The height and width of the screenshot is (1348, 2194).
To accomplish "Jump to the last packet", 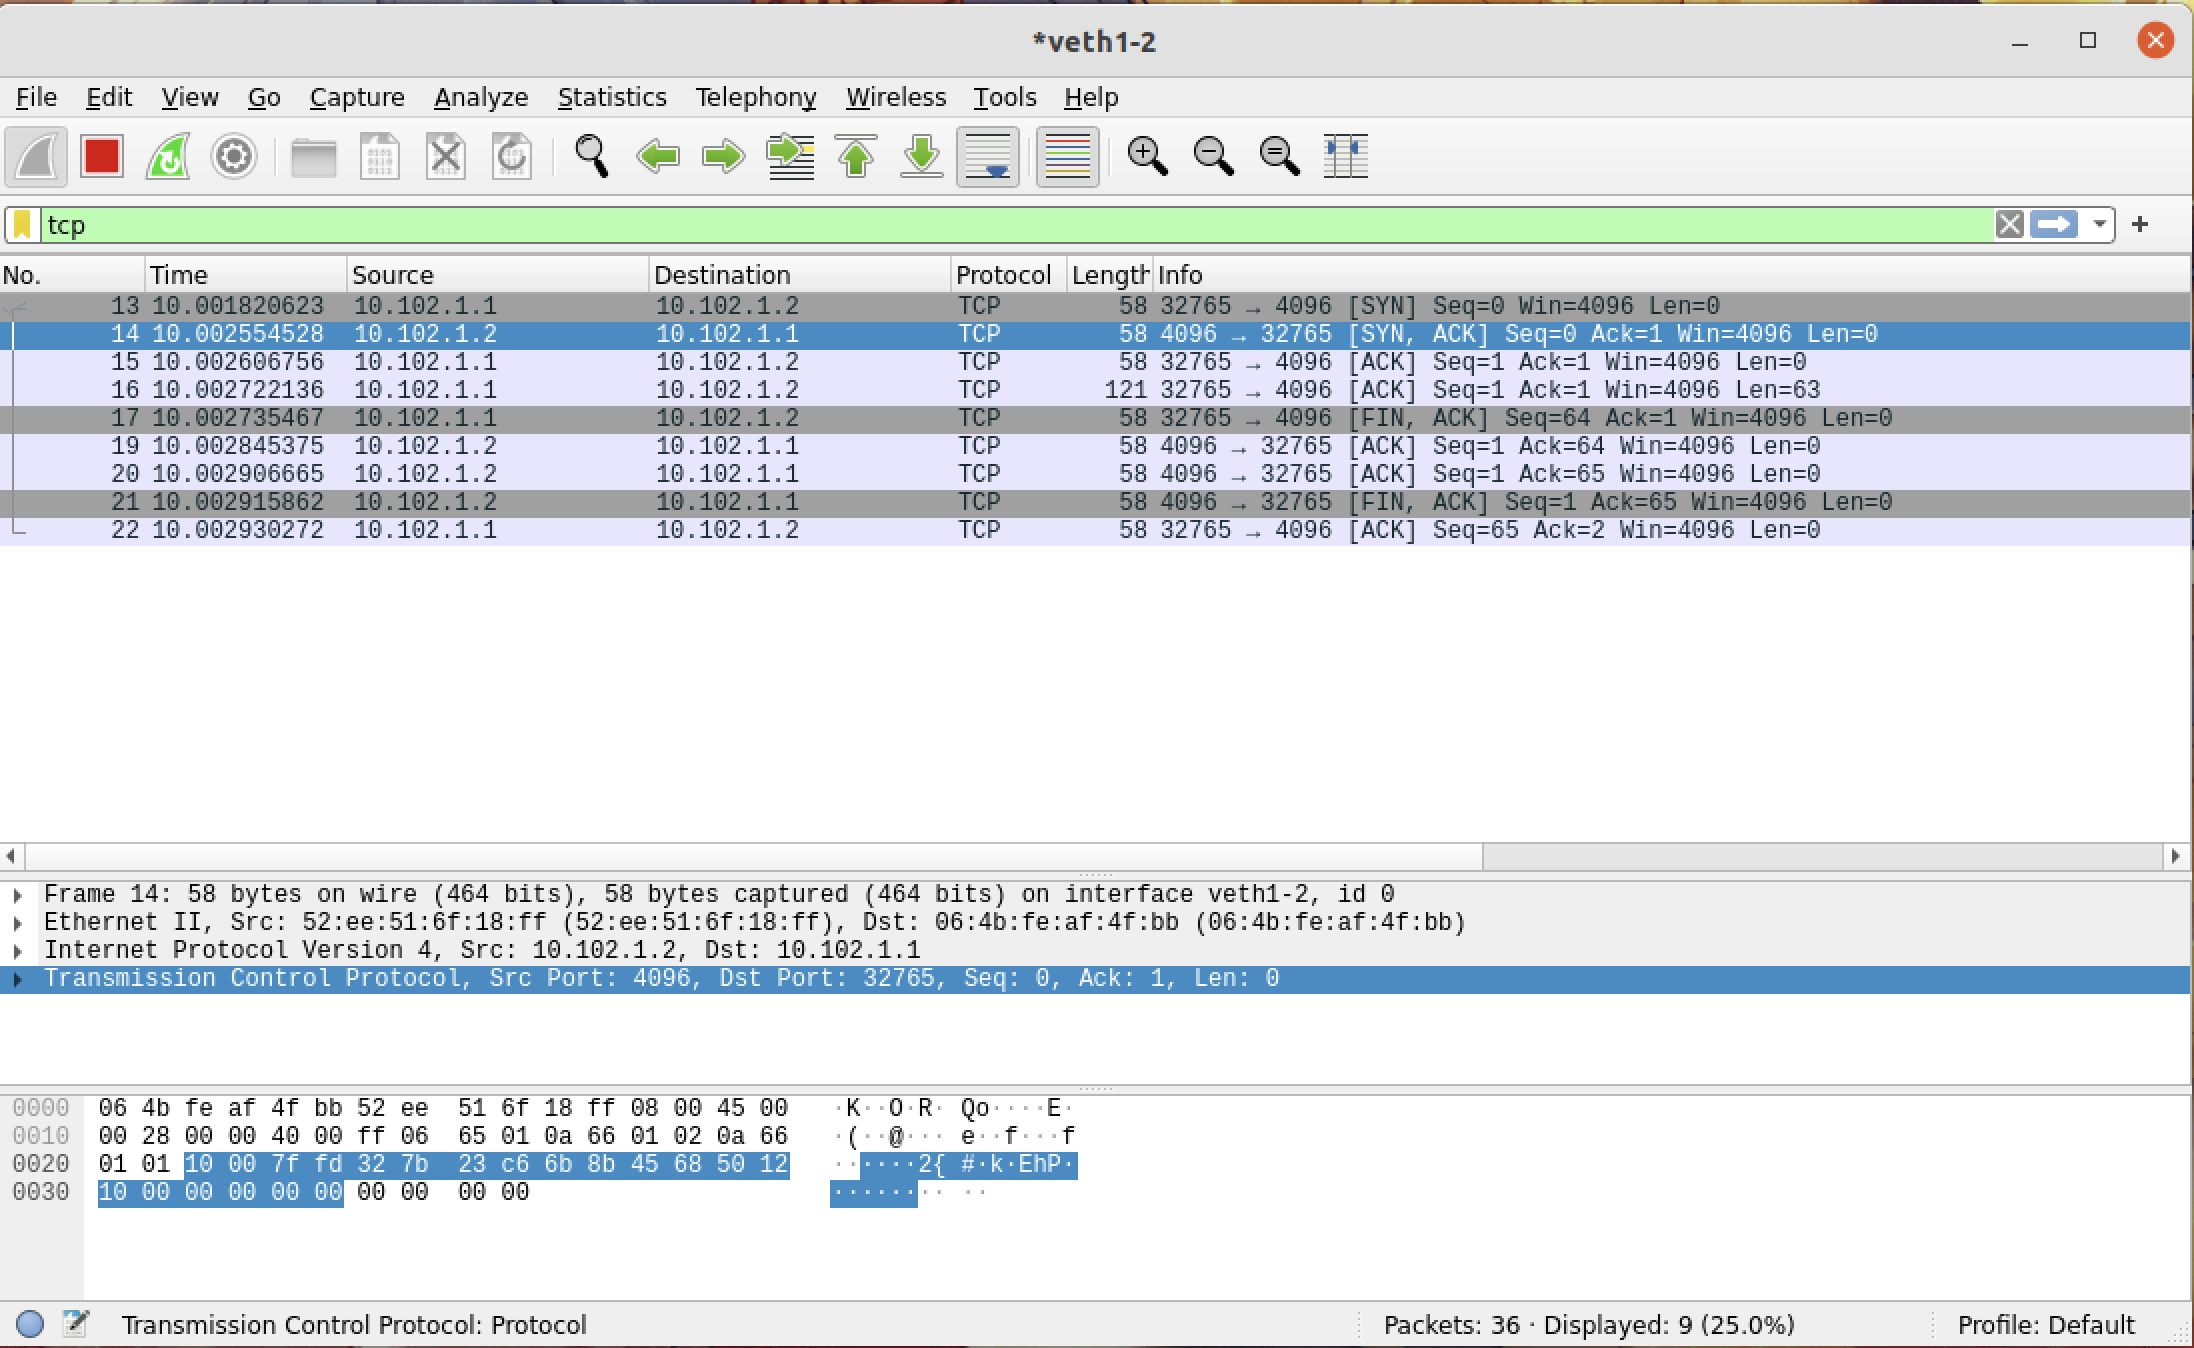I will point(922,157).
